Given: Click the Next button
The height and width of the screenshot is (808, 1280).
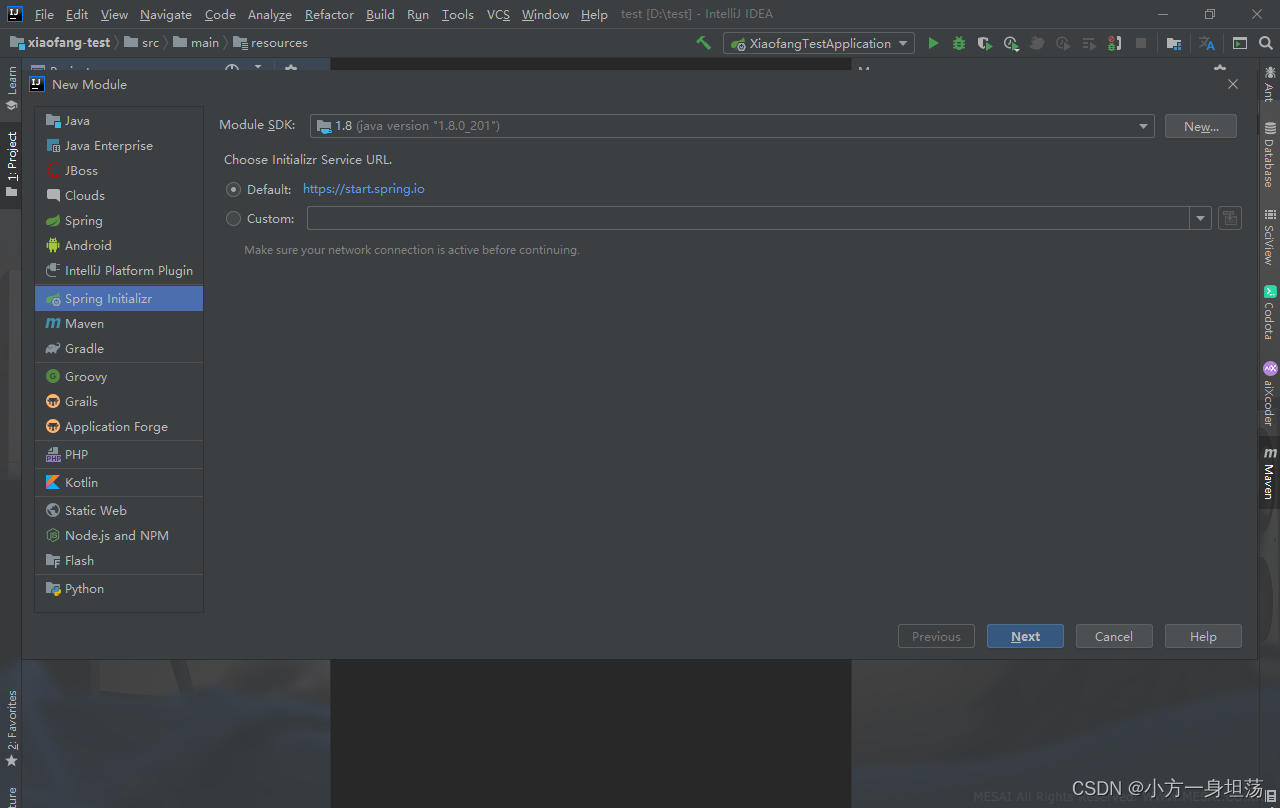Looking at the screenshot, I should point(1025,636).
